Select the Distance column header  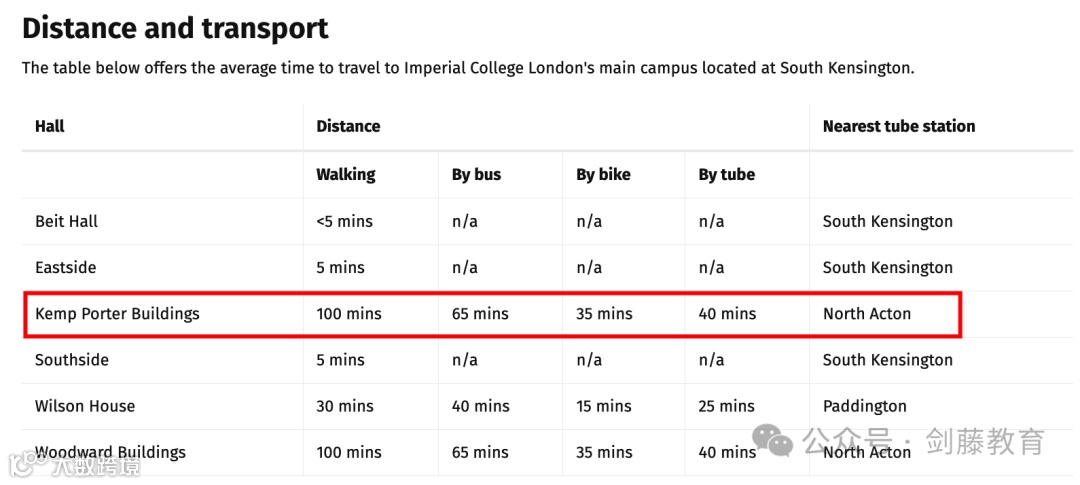(348, 126)
